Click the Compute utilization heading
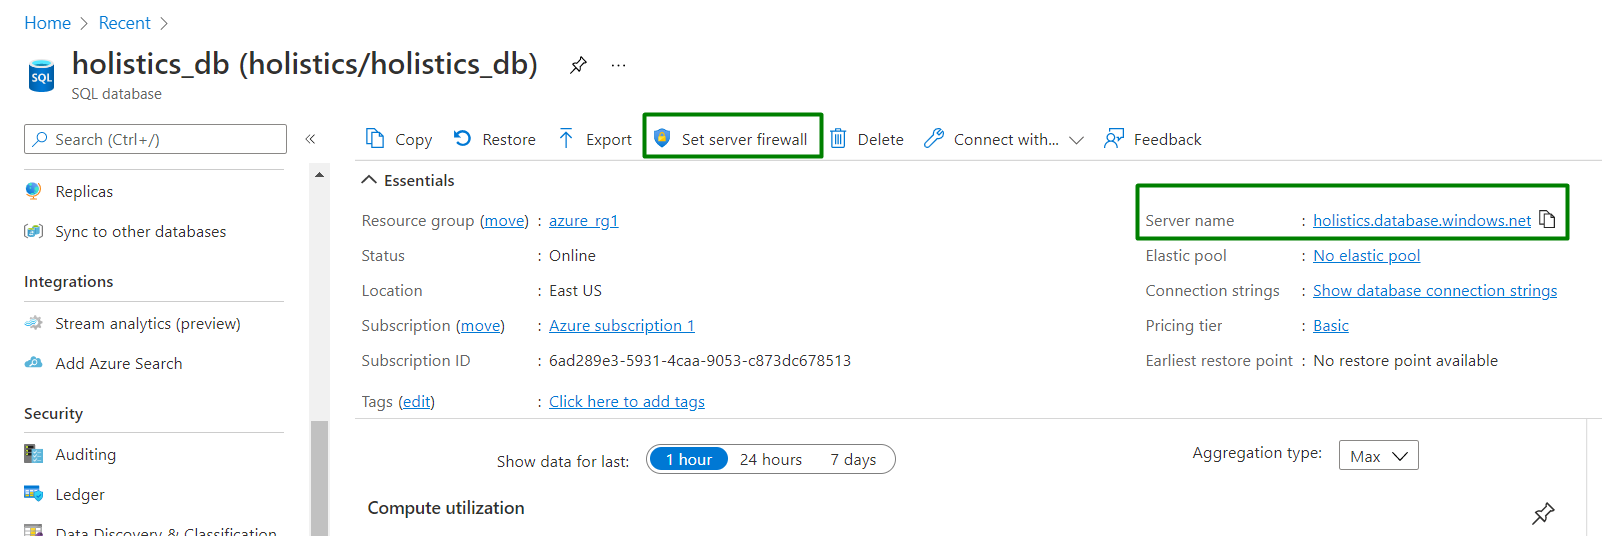Screen dimensions: 1602x536 pos(446,508)
